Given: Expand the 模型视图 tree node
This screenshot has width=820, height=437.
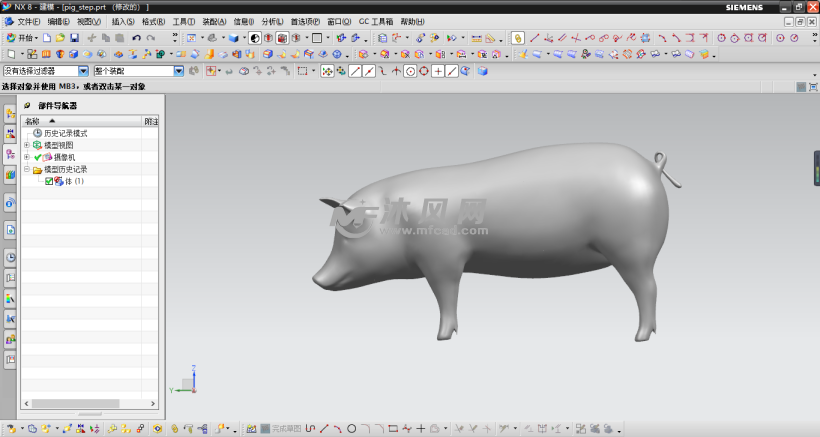Looking at the screenshot, I should (x=26, y=145).
